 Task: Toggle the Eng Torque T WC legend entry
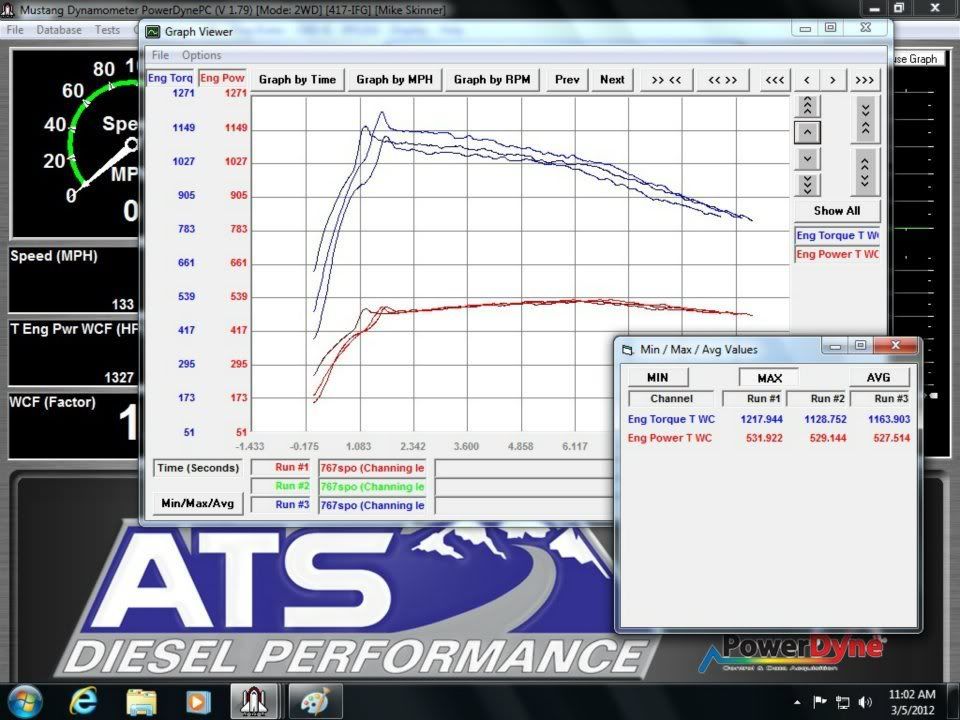point(837,235)
